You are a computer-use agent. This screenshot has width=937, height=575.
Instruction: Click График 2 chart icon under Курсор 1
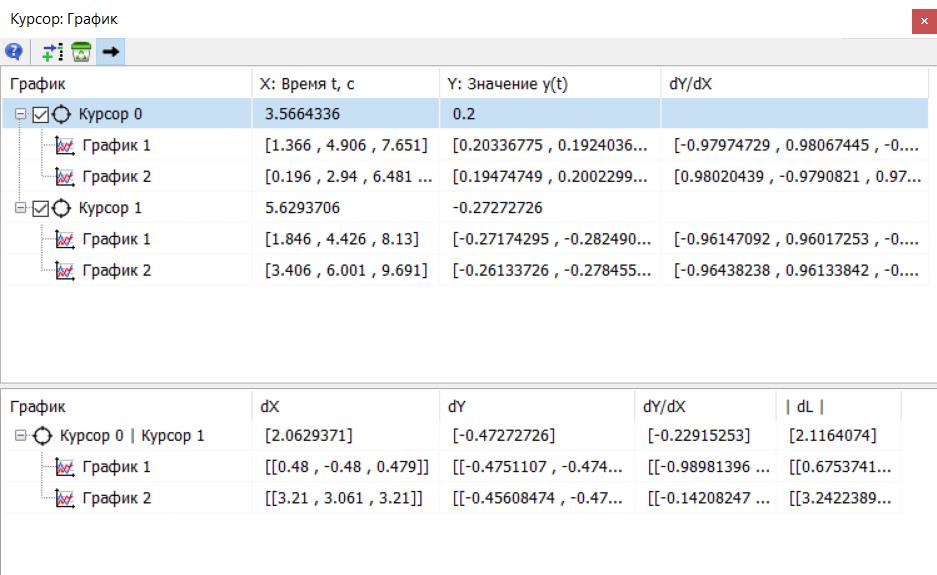tap(65, 270)
